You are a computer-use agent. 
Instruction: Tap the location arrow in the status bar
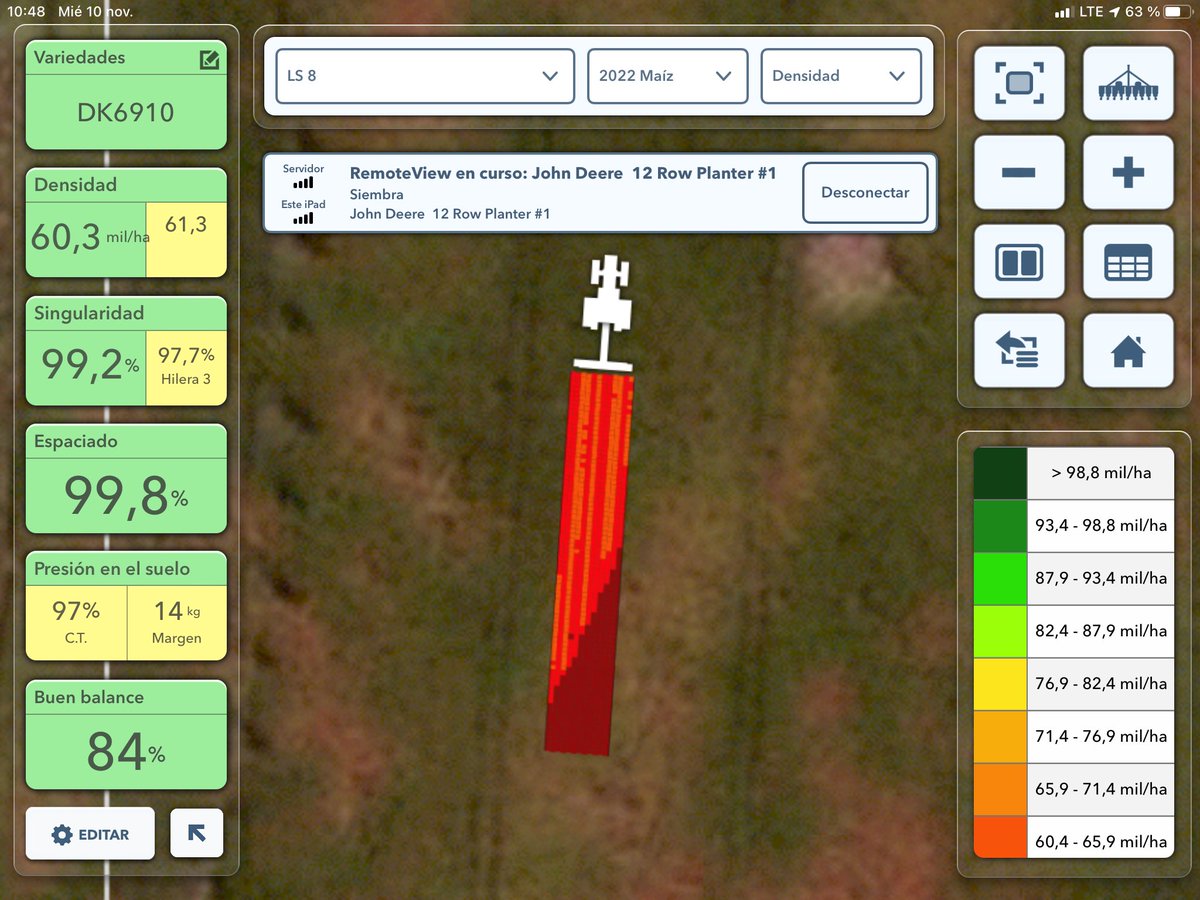(1114, 12)
